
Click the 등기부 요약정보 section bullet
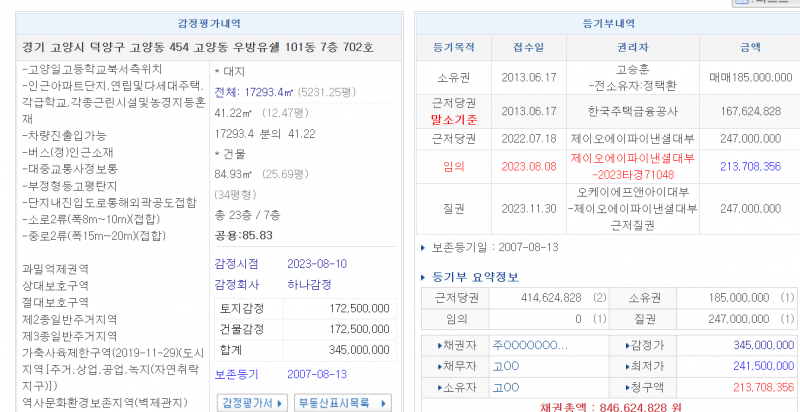click(424, 276)
